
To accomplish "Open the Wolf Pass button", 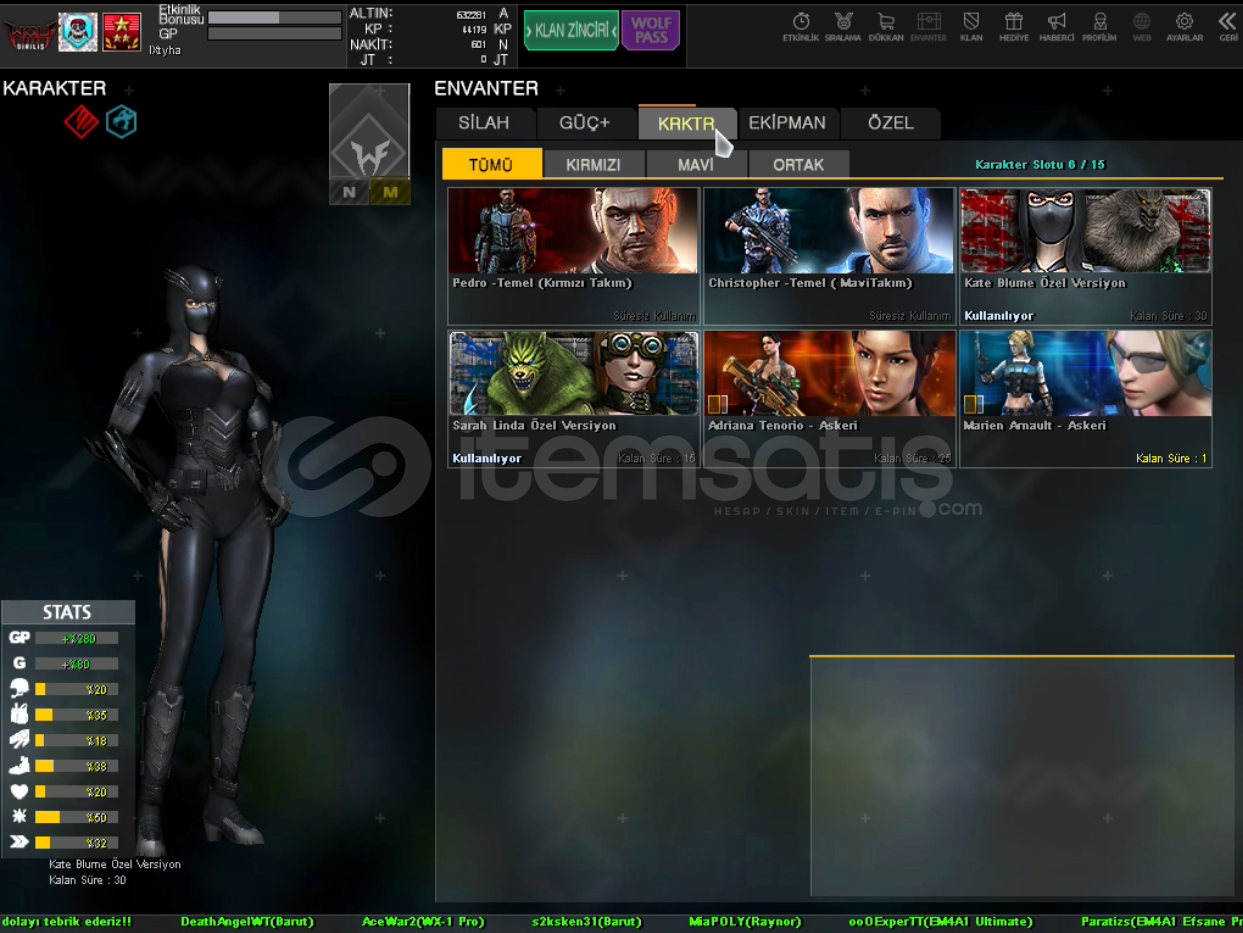I will coord(650,30).
